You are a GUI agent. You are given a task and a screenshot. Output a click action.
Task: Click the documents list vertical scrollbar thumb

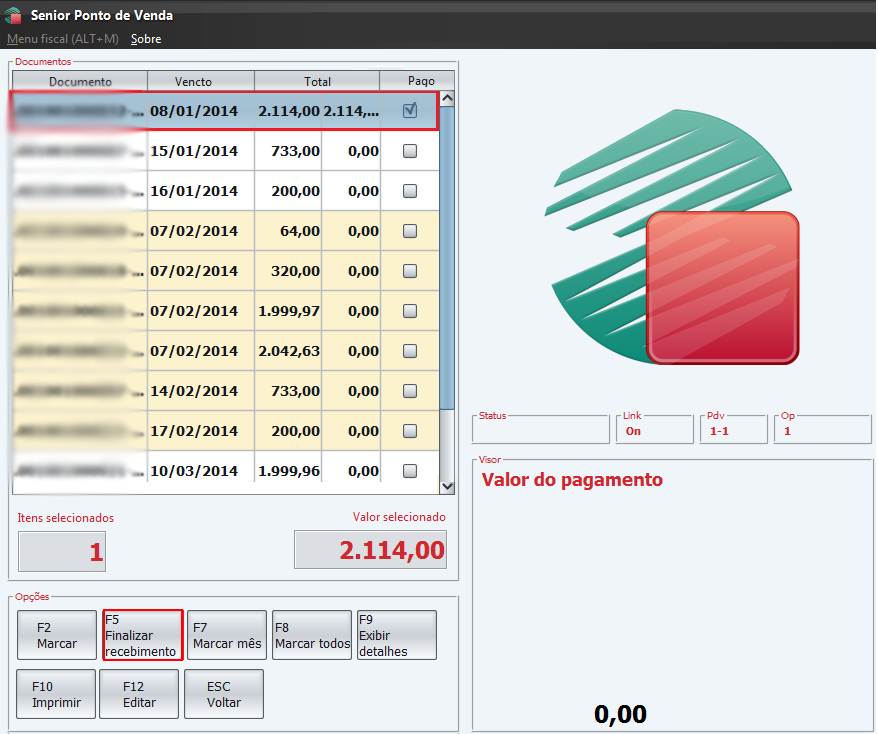point(447,258)
